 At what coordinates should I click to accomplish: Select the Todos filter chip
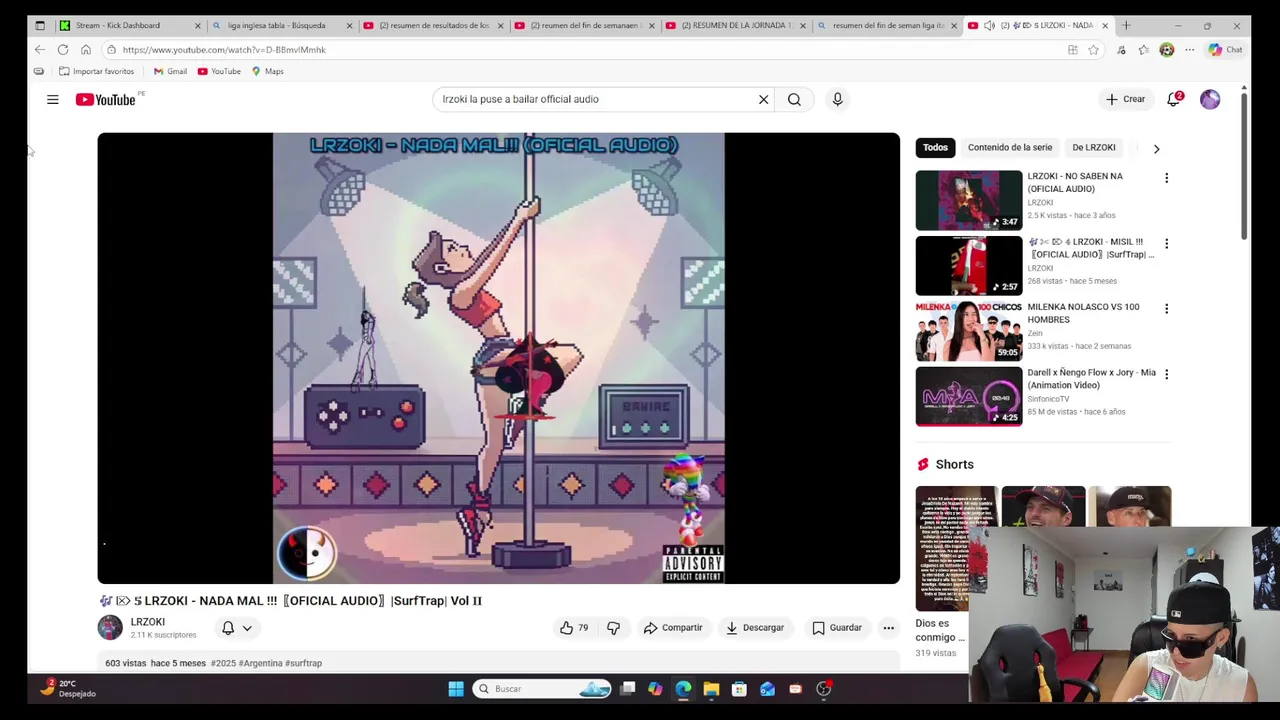935,148
